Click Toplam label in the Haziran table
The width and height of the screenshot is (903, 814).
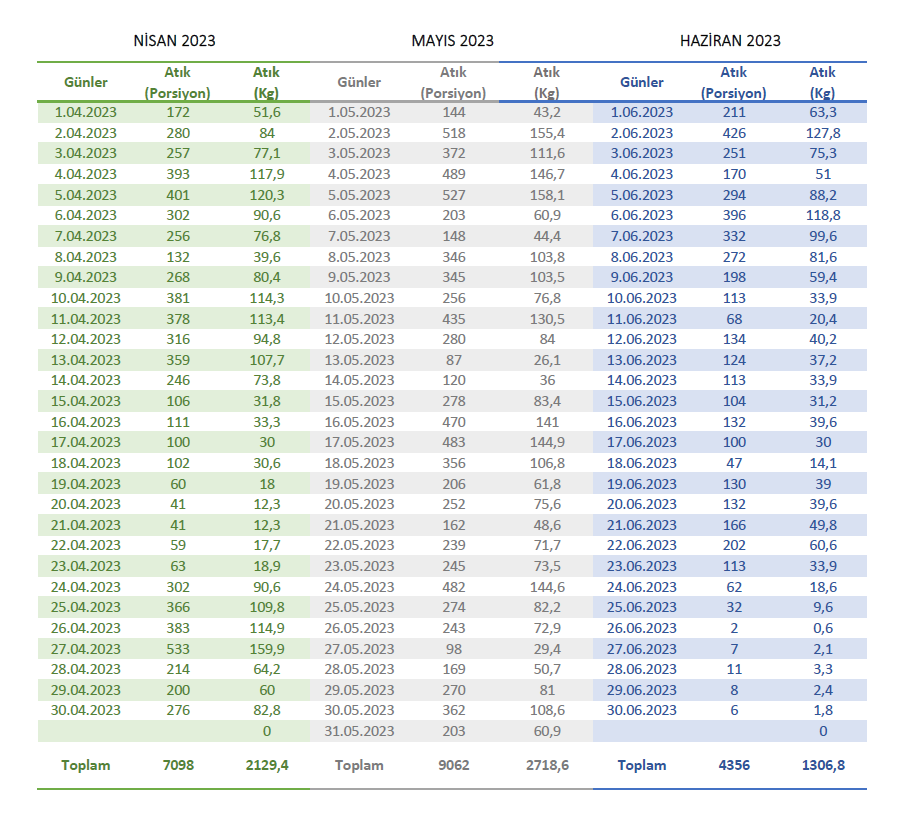click(642, 765)
